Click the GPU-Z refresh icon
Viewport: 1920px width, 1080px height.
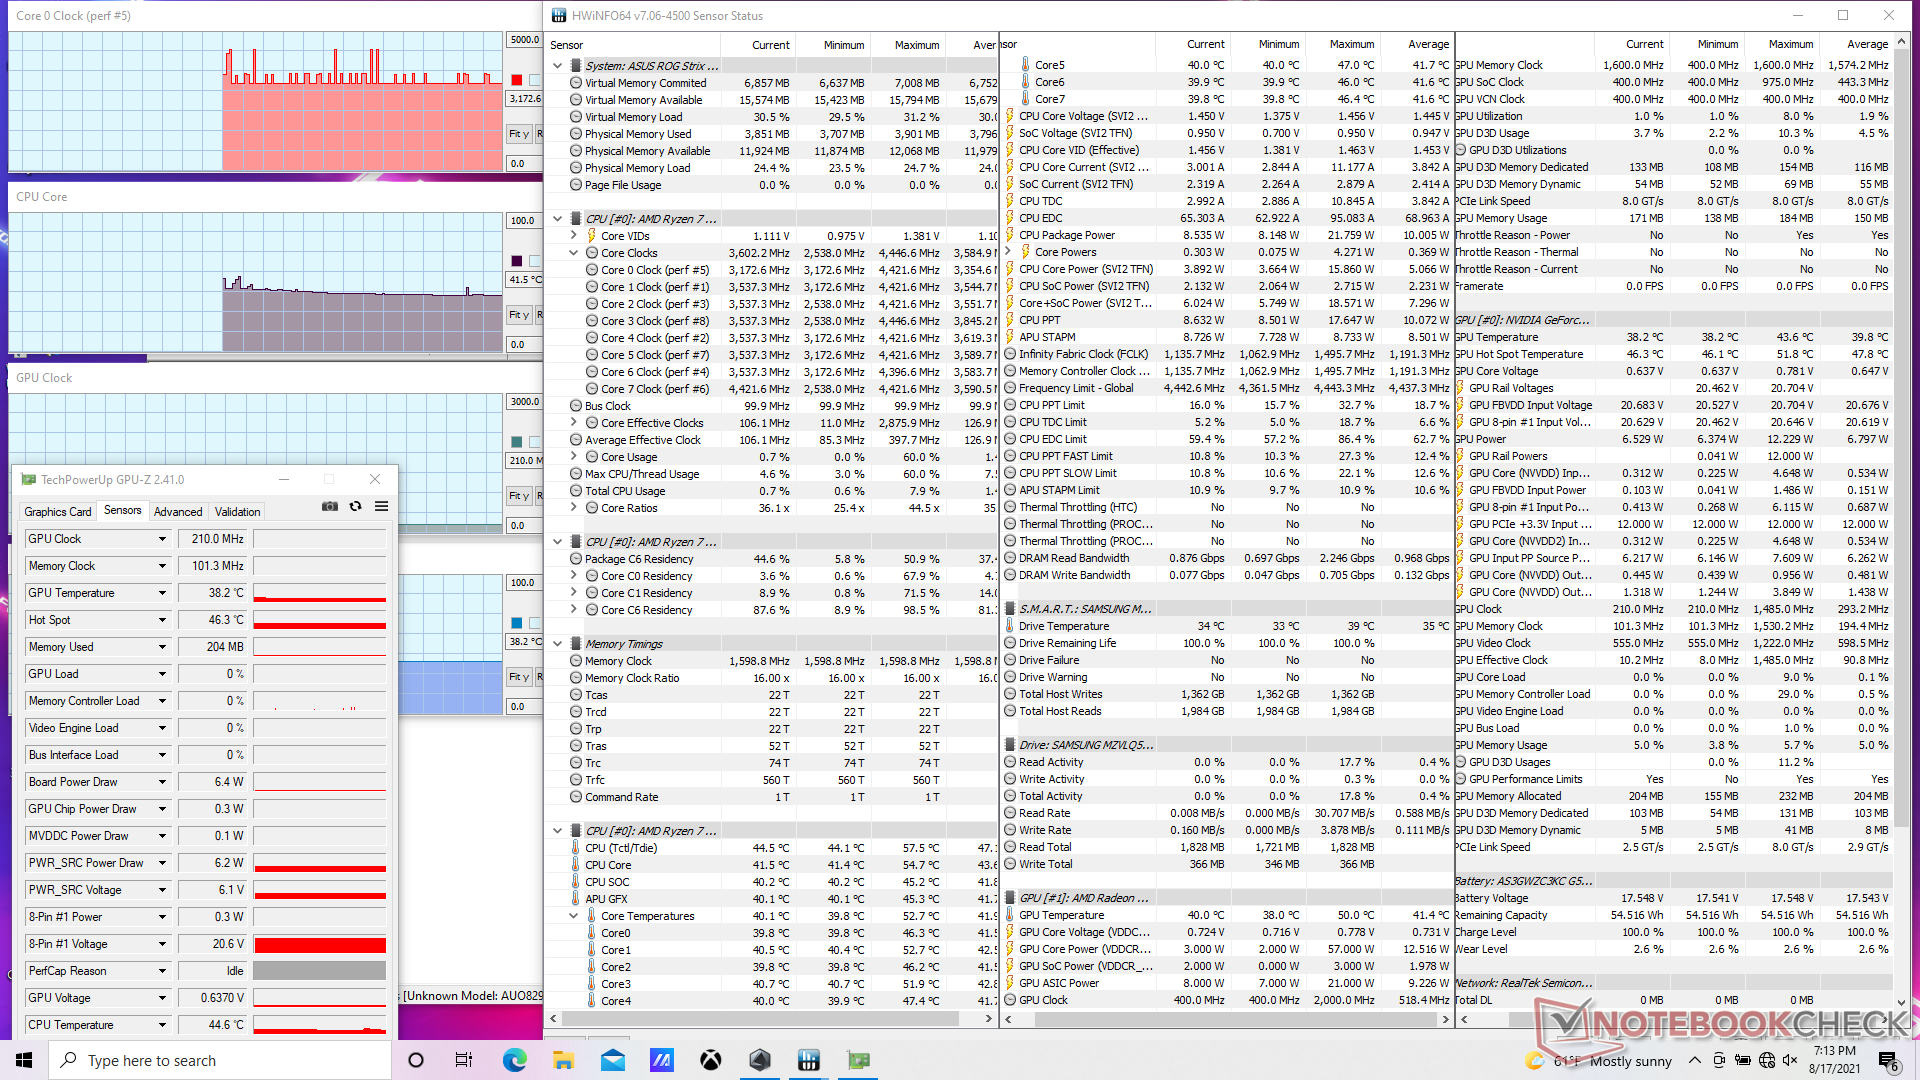pyautogui.click(x=355, y=507)
